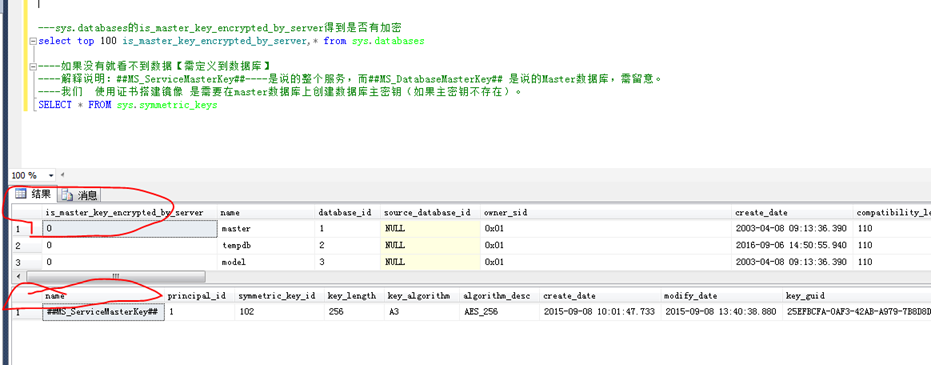Click the A3 key_algorithm cell
Image resolution: width=931 pixels, height=365 pixels.
coord(422,312)
